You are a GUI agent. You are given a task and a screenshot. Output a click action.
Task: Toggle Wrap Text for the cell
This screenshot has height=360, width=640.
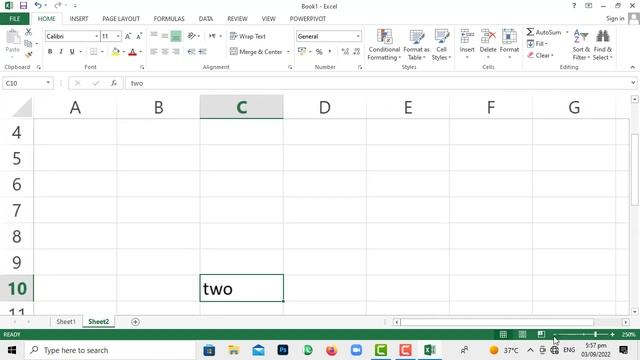click(x=248, y=36)
